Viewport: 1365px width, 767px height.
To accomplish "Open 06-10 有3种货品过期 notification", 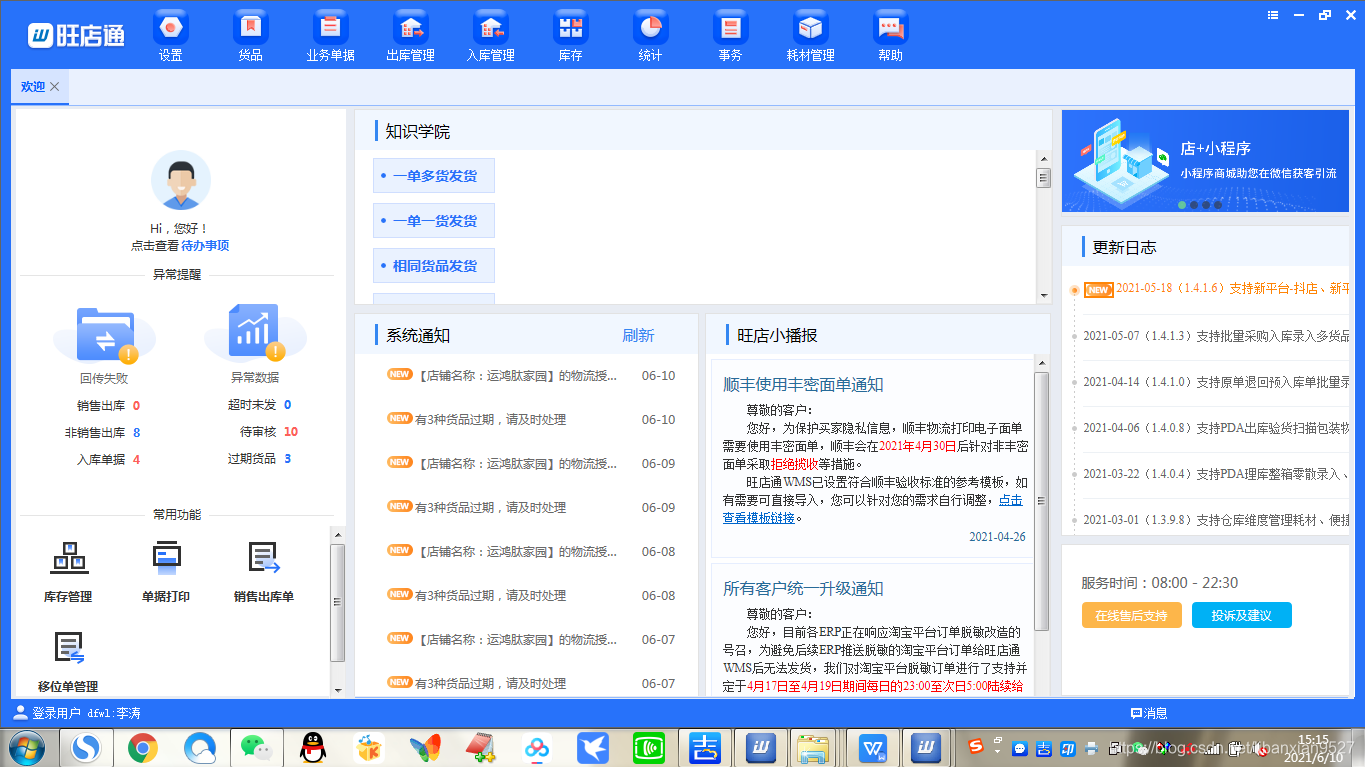I will point(532,419).
